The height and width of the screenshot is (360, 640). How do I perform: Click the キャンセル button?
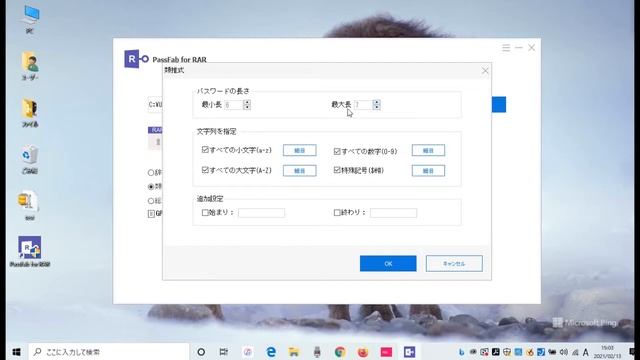(454, 264)
